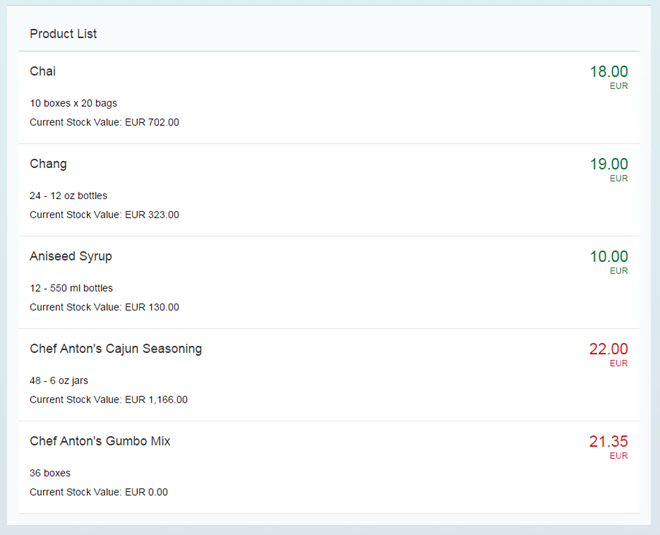
Task: Click Chai's 18.00 EUR price
Action: pos(608,72)
